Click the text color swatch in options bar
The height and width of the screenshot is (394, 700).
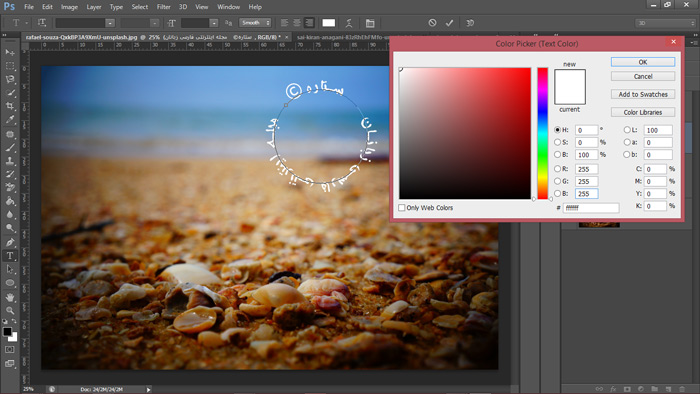(x=329, y=23)
